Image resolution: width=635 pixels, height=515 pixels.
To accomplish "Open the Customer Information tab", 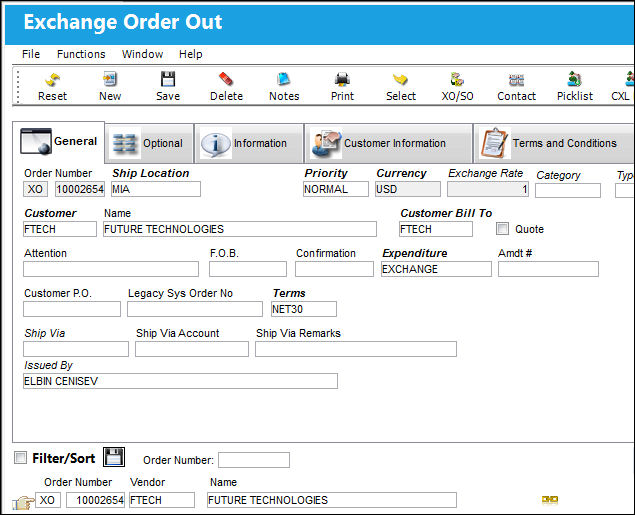I will click(x=388, y=143).
